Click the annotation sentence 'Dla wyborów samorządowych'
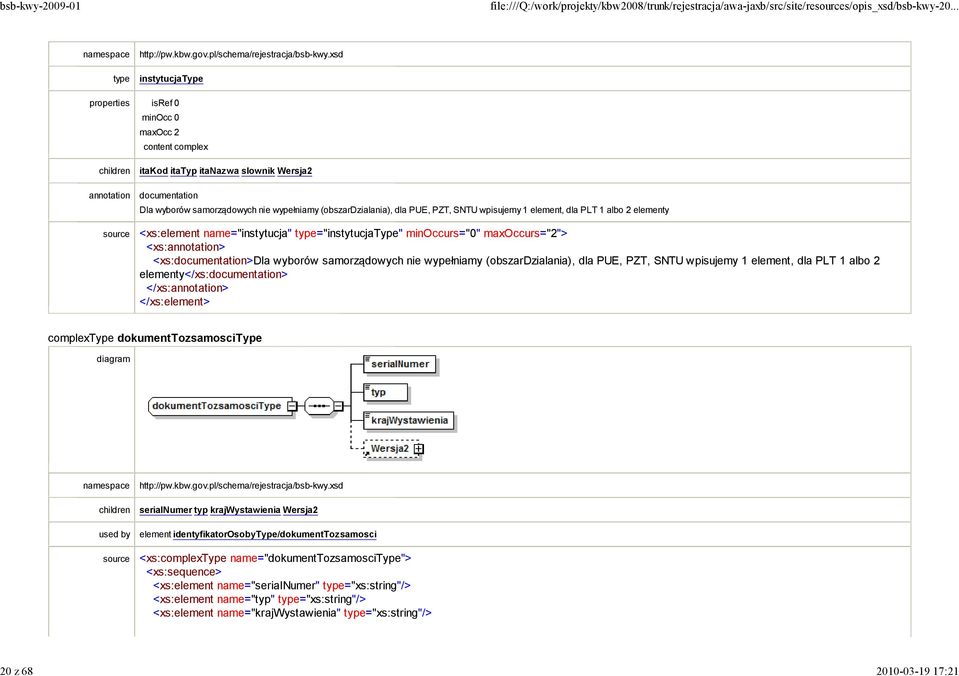 pyautogui.click(x=404, y=210)
